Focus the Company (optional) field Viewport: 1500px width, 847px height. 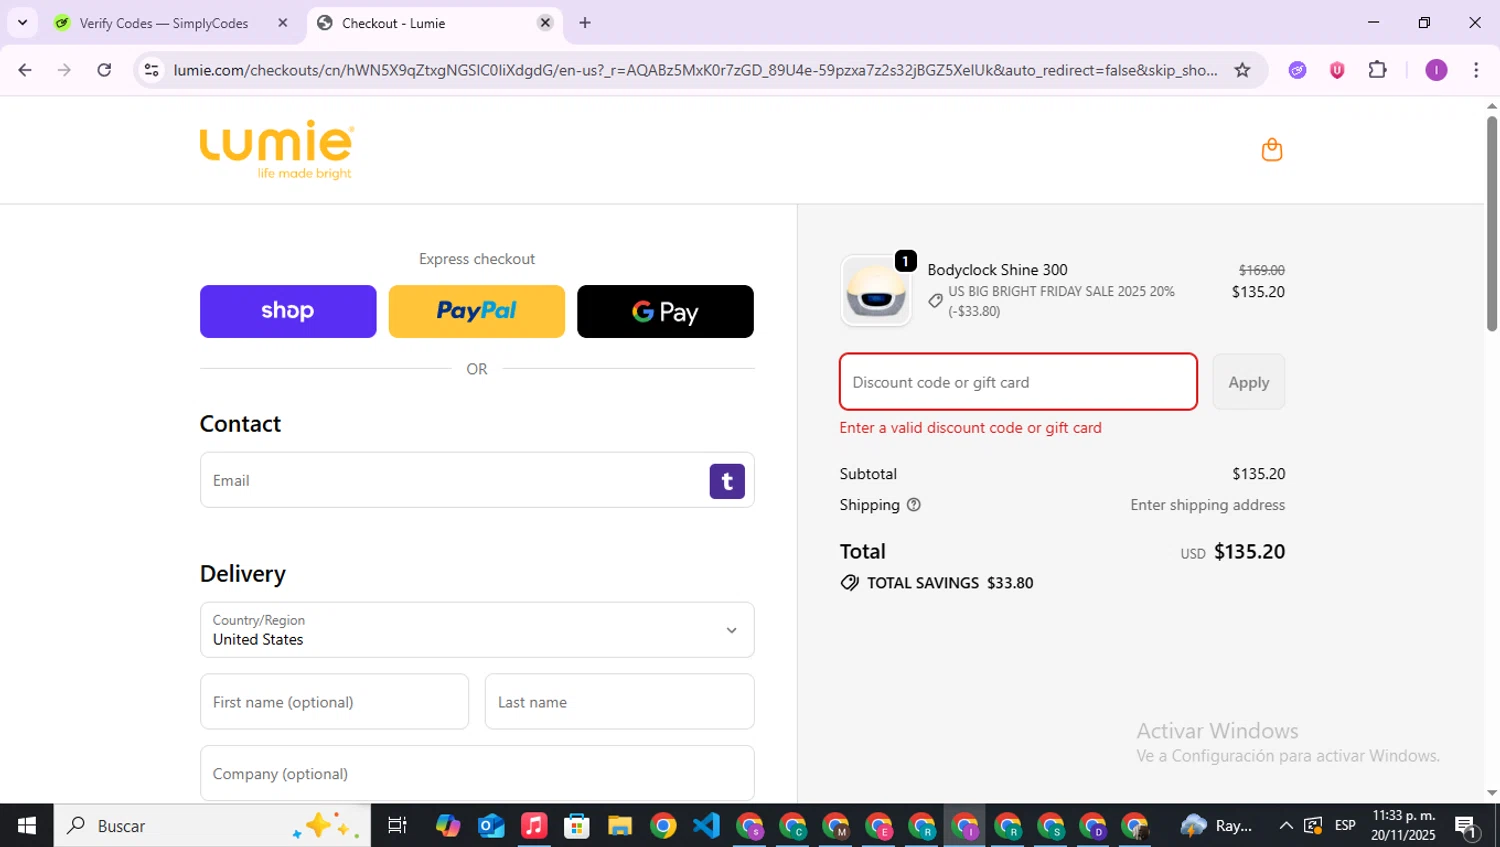(x=477, y=773)
